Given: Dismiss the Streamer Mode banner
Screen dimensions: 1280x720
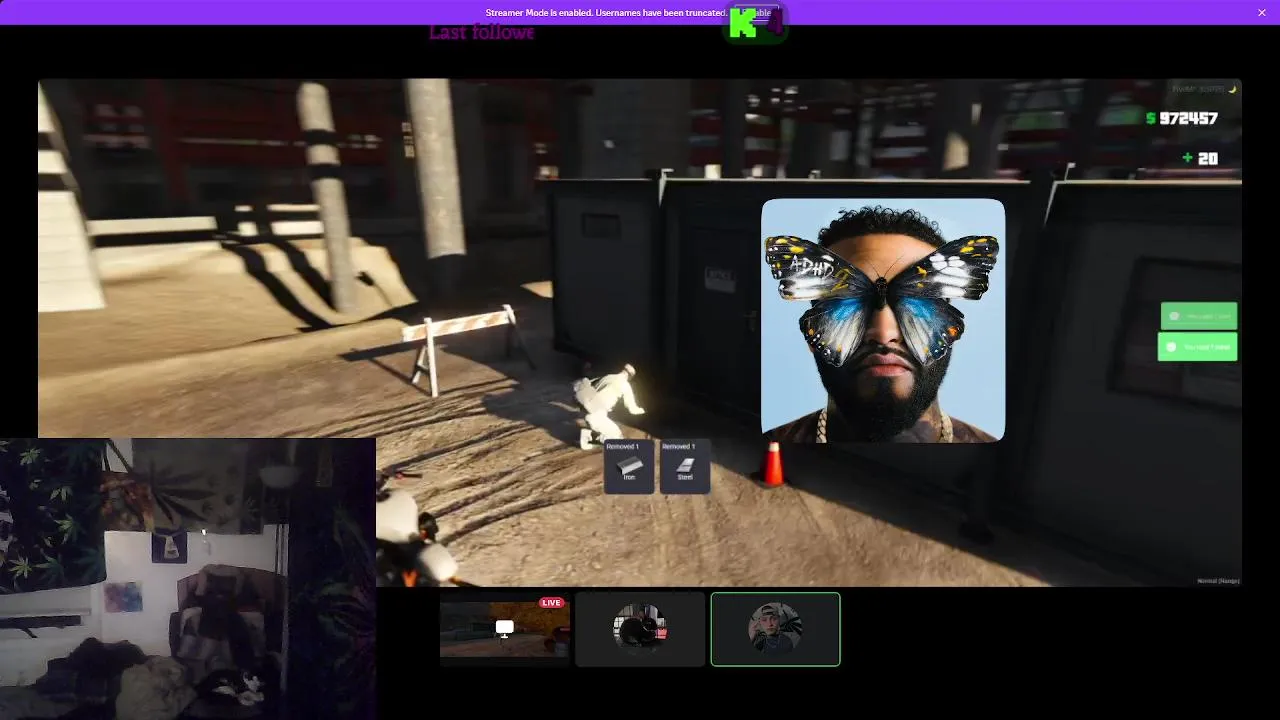Looking at the screenshot, I should (1262, 12).
